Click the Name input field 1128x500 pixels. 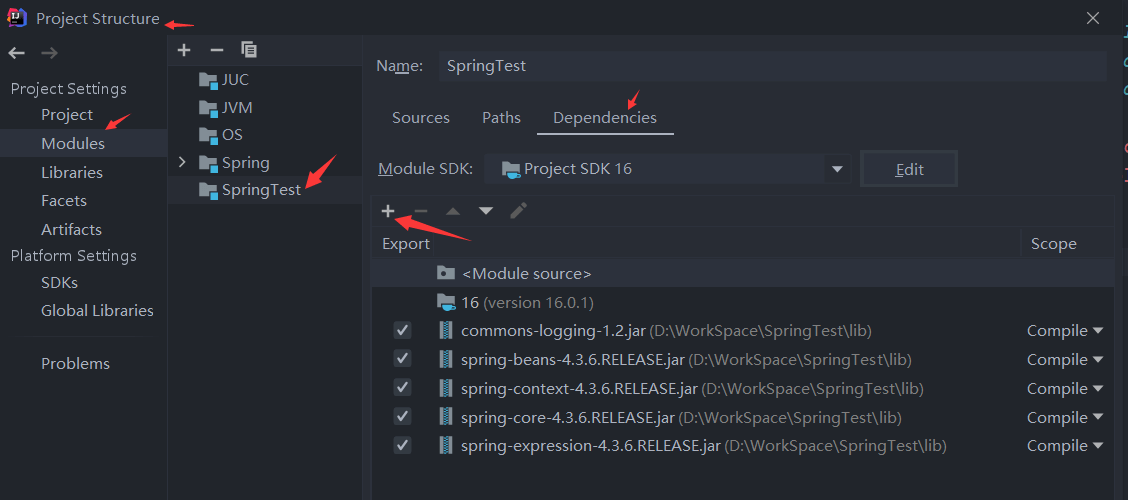pos(772,66)
